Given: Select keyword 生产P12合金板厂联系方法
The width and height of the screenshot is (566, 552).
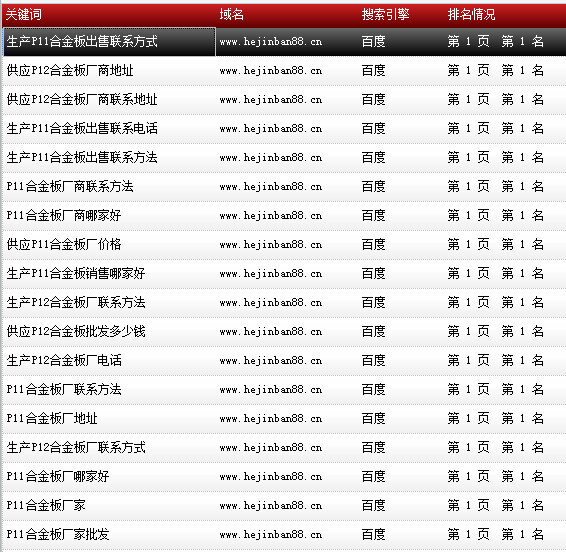Looking at the screenshot, I should click(76, 303).
